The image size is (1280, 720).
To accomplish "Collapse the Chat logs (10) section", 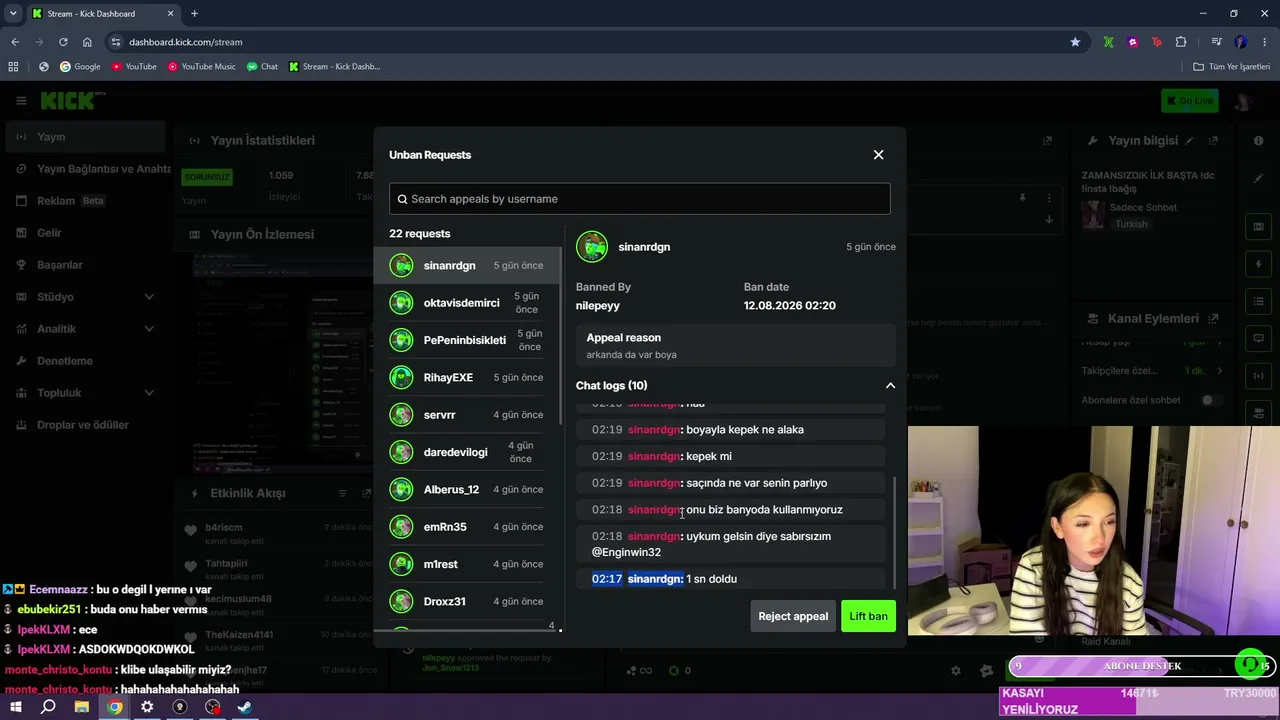I will (x=890, y=385).
